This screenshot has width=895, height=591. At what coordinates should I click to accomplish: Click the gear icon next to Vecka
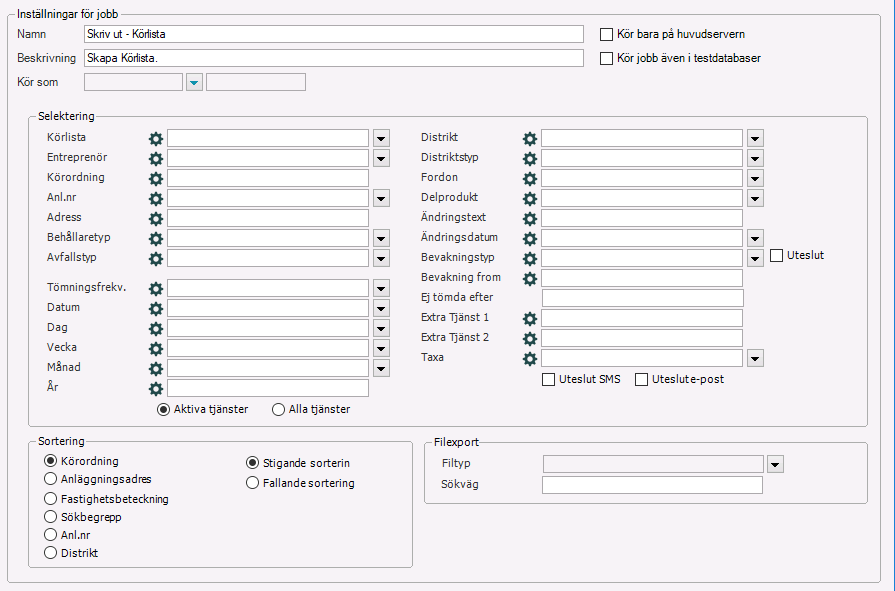(x=156, y=349)
